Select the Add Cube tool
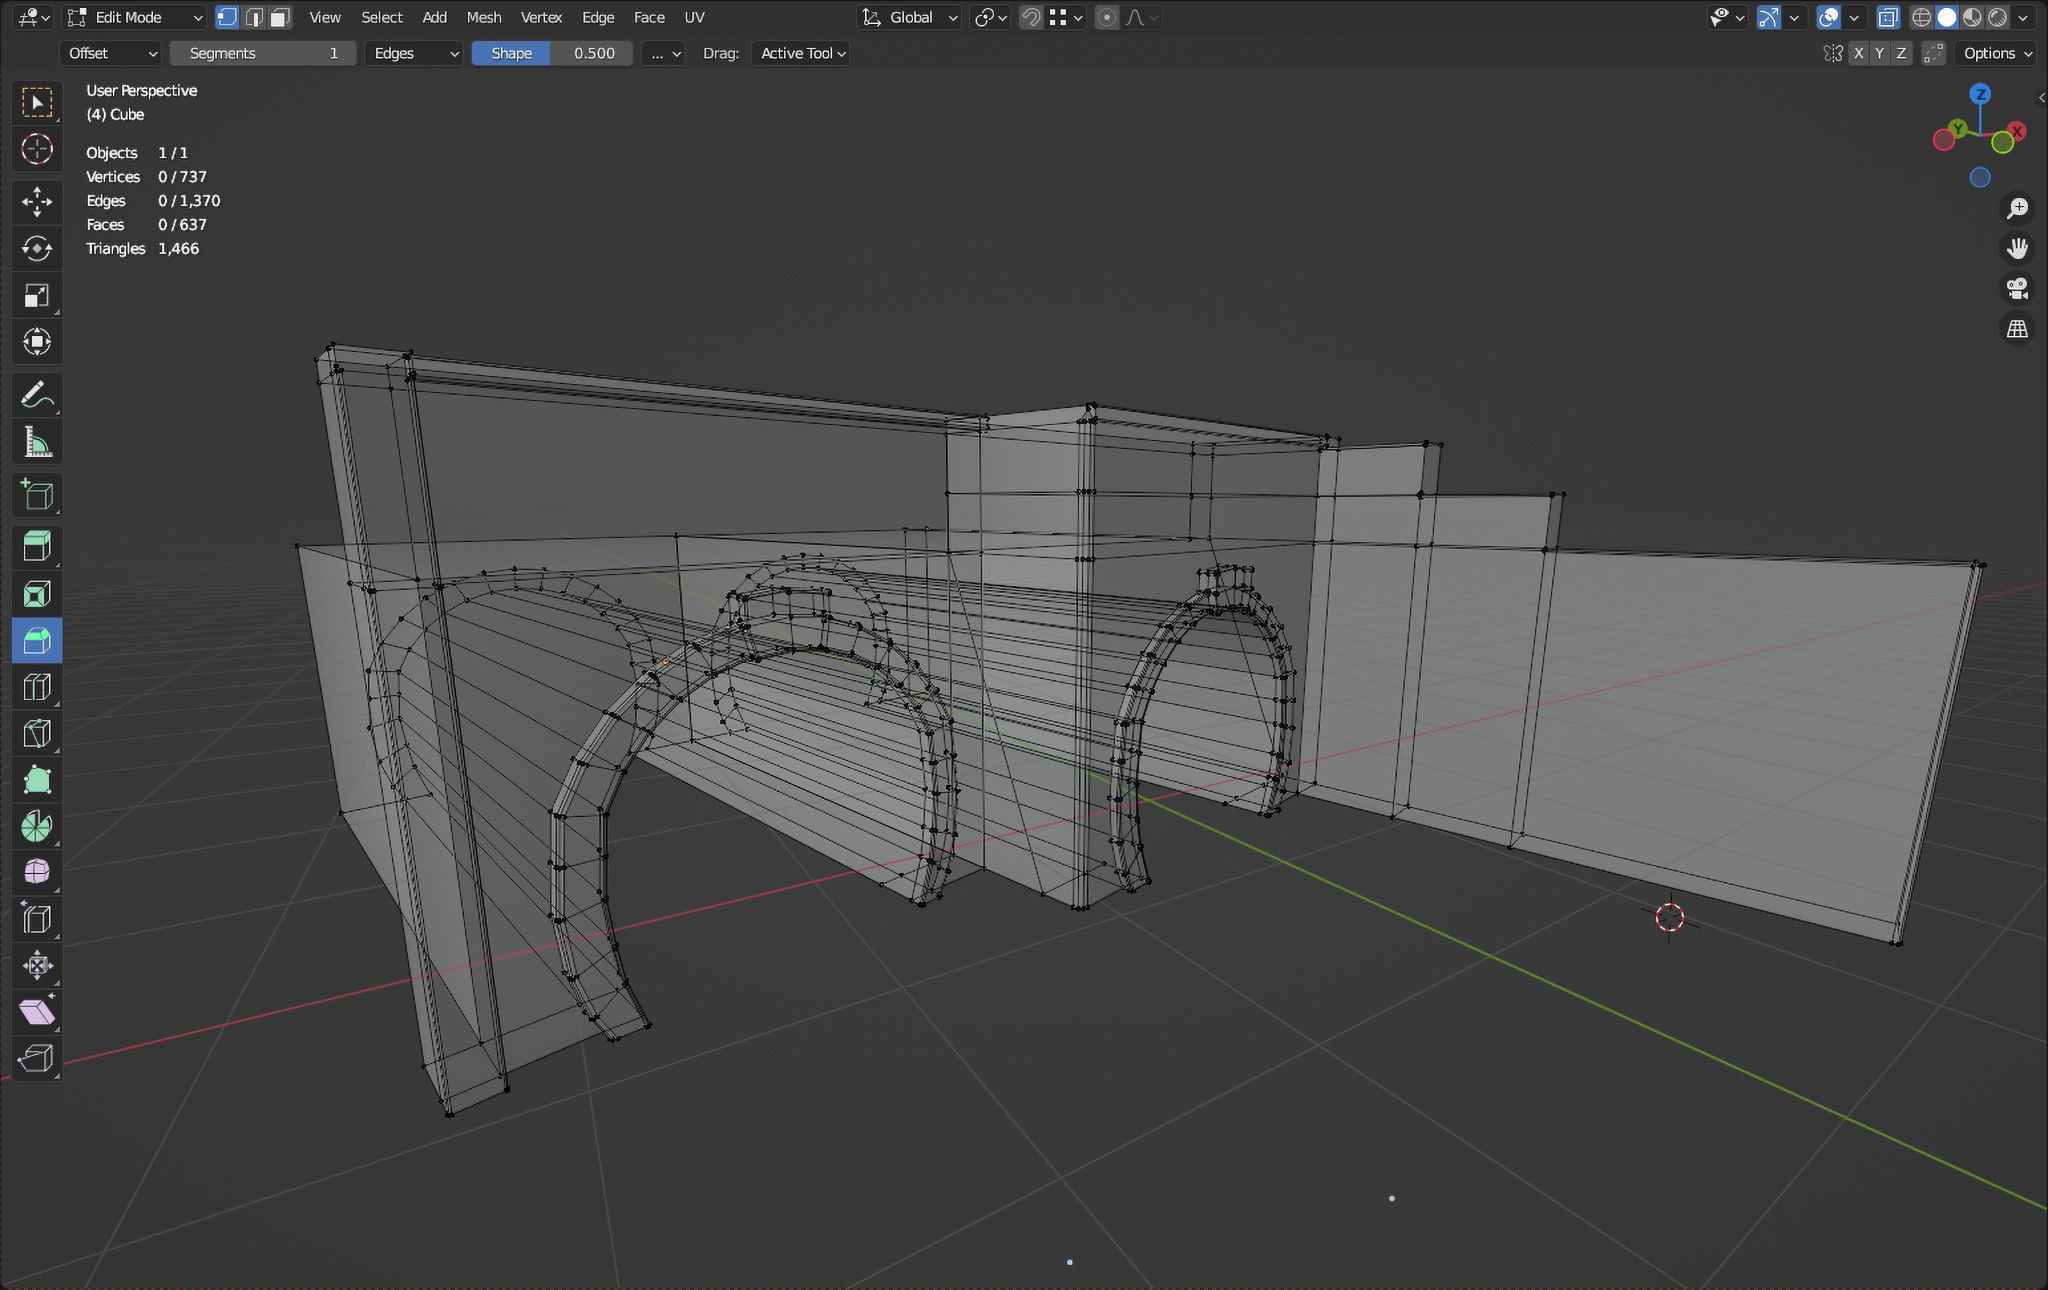The image size is (2048, 1290). click(x=37, y=495)
